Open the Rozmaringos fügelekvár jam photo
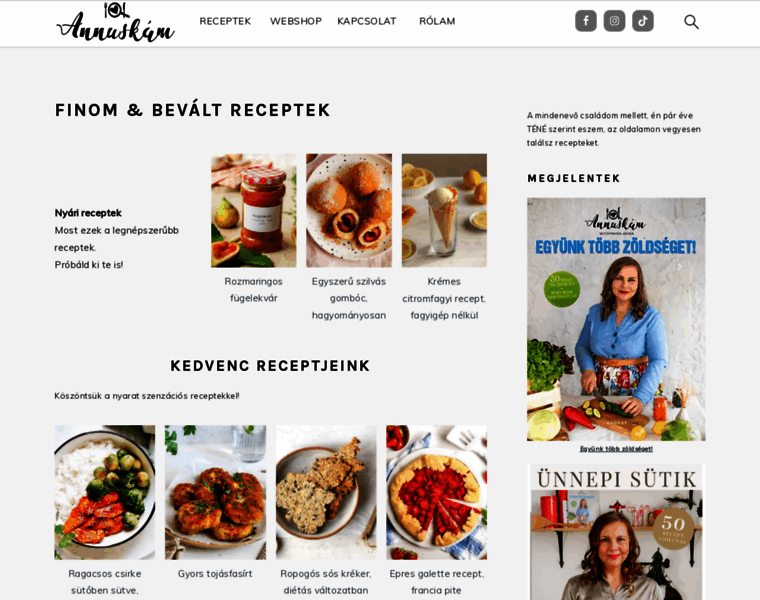 pos(253,210)
